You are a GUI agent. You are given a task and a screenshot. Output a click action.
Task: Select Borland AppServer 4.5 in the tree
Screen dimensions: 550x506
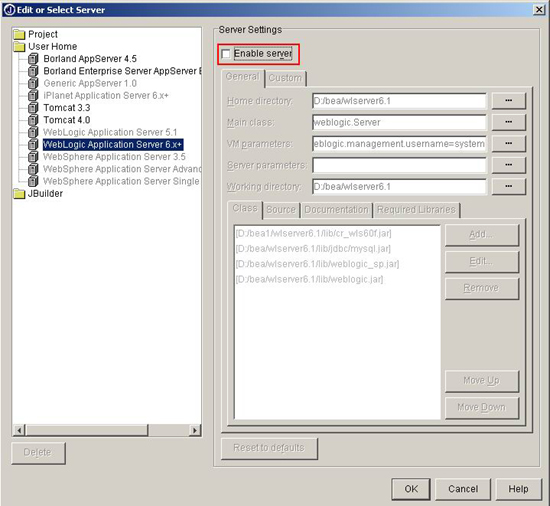coord(90,59)
